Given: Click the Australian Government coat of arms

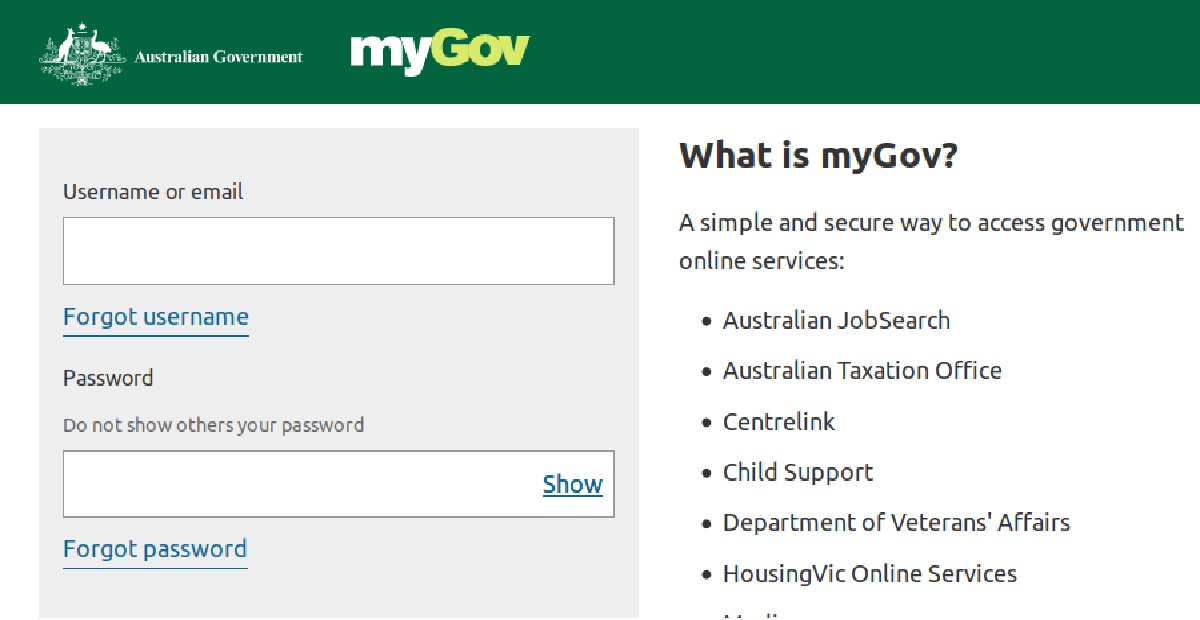Looking at the screenshot, I should point(82,55).
